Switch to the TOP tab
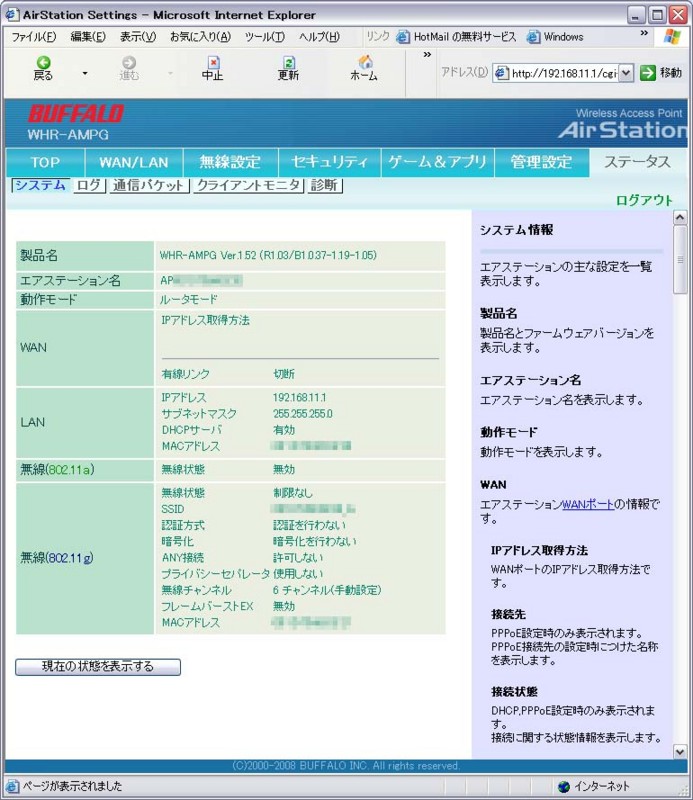The width and height of the screenshot is (693, 800). click(x=45, y=162)
